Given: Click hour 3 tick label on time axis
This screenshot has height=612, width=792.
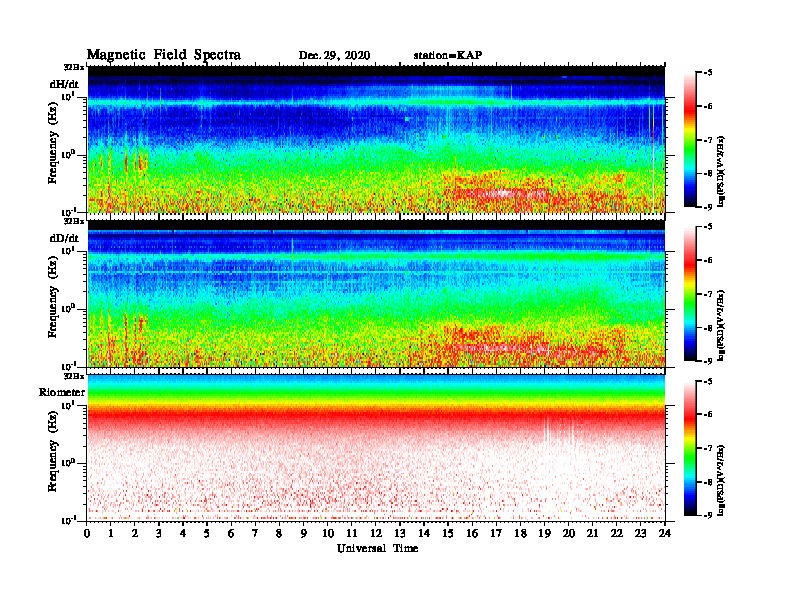Looking at the screenshot, I should (159, 533).
